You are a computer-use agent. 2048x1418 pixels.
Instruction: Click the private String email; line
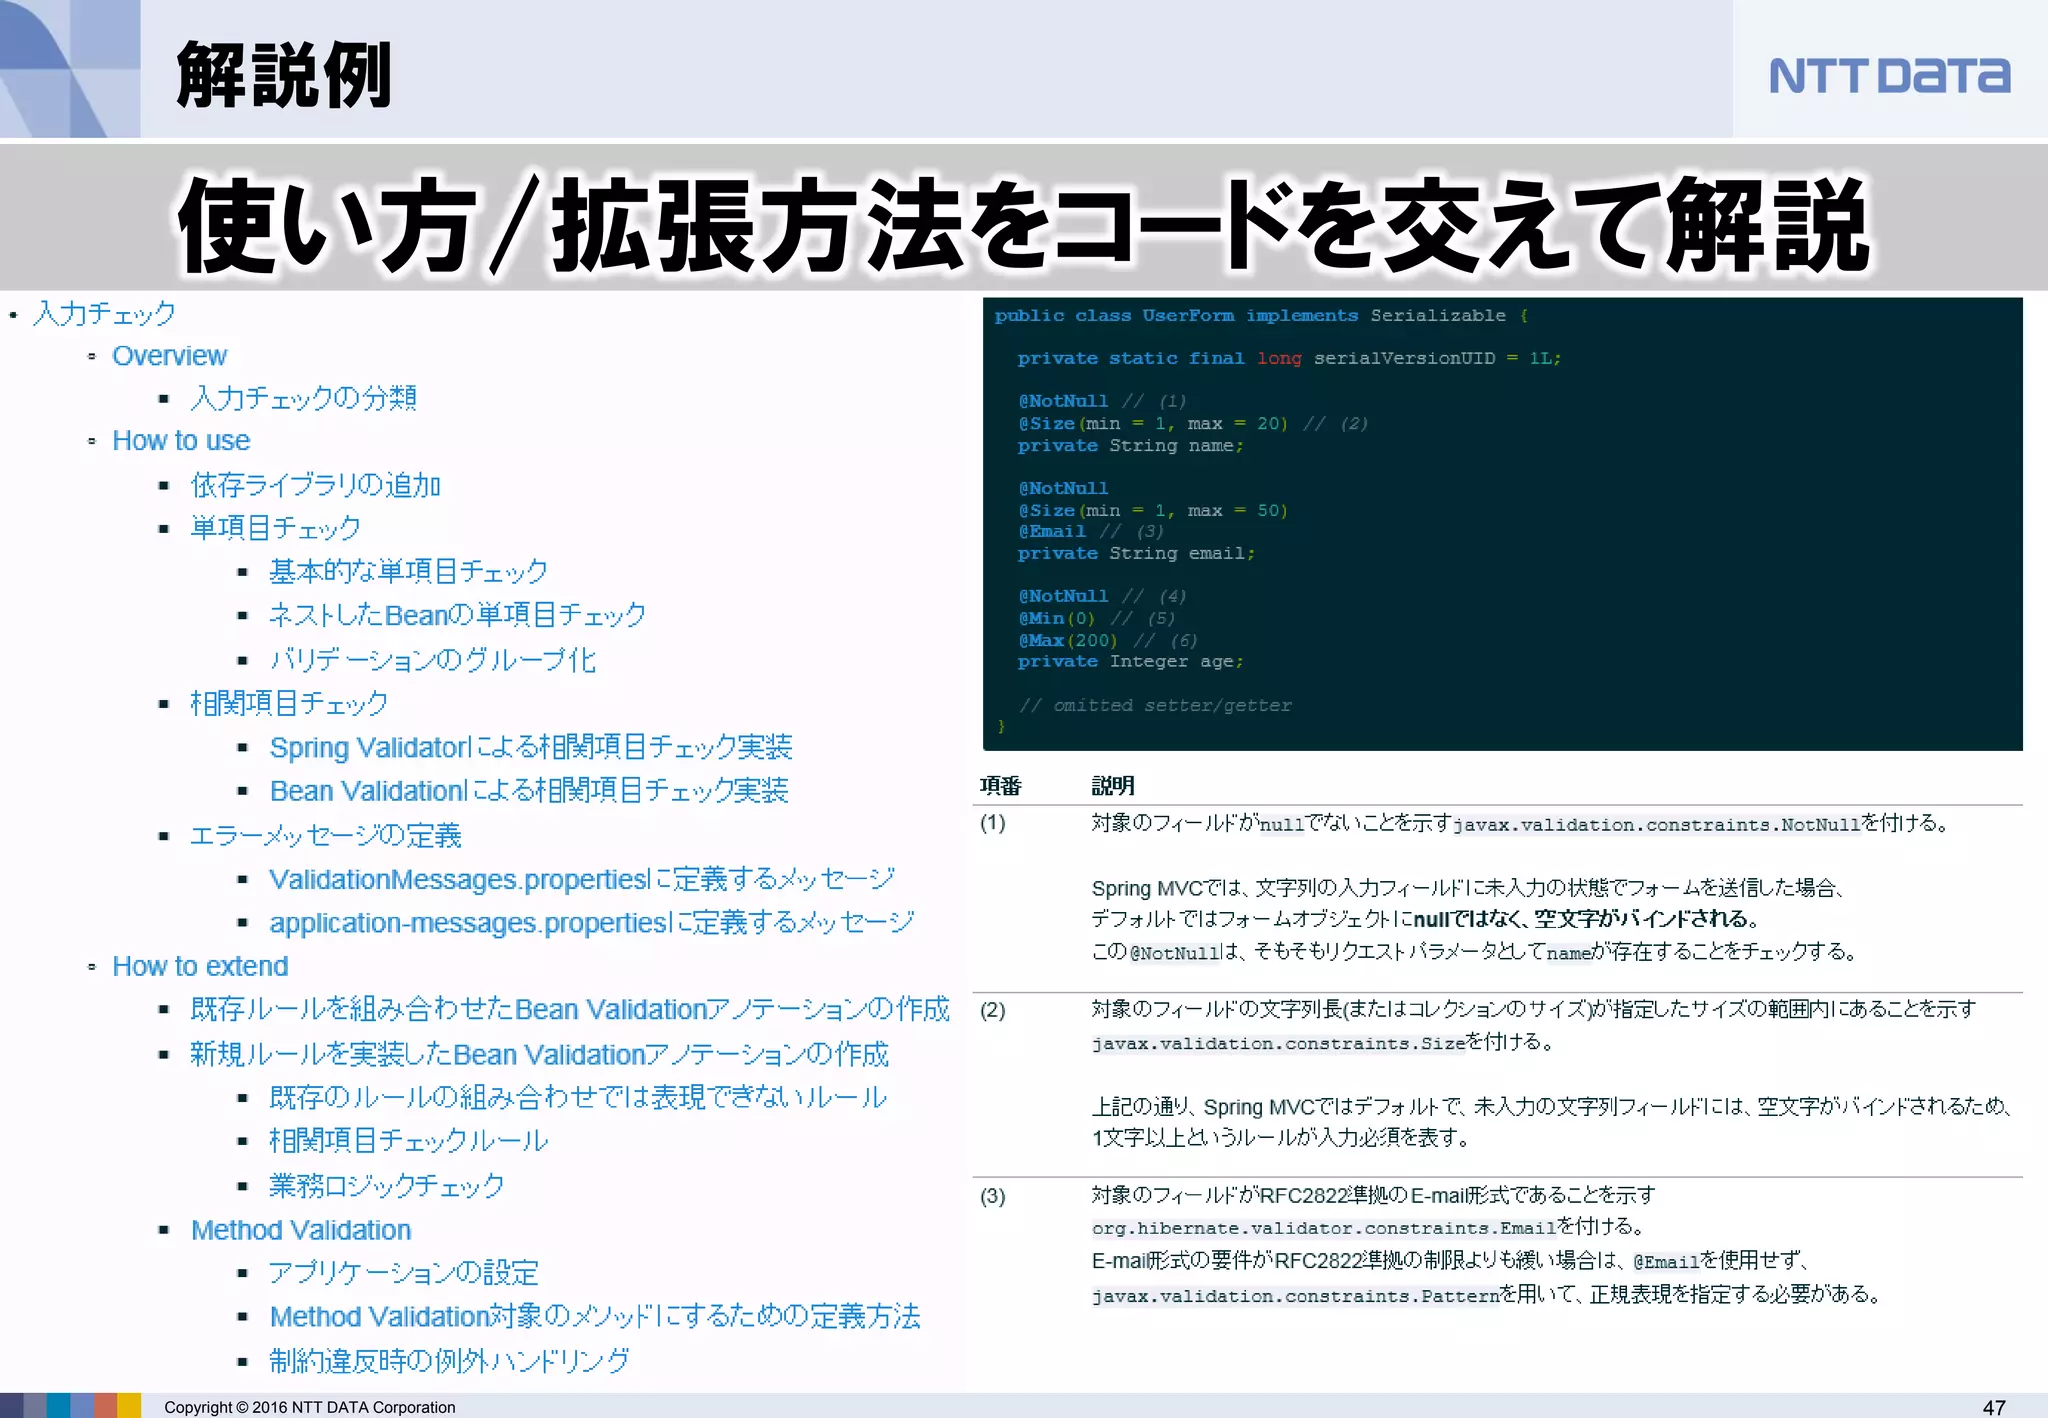pos(1136,554)
